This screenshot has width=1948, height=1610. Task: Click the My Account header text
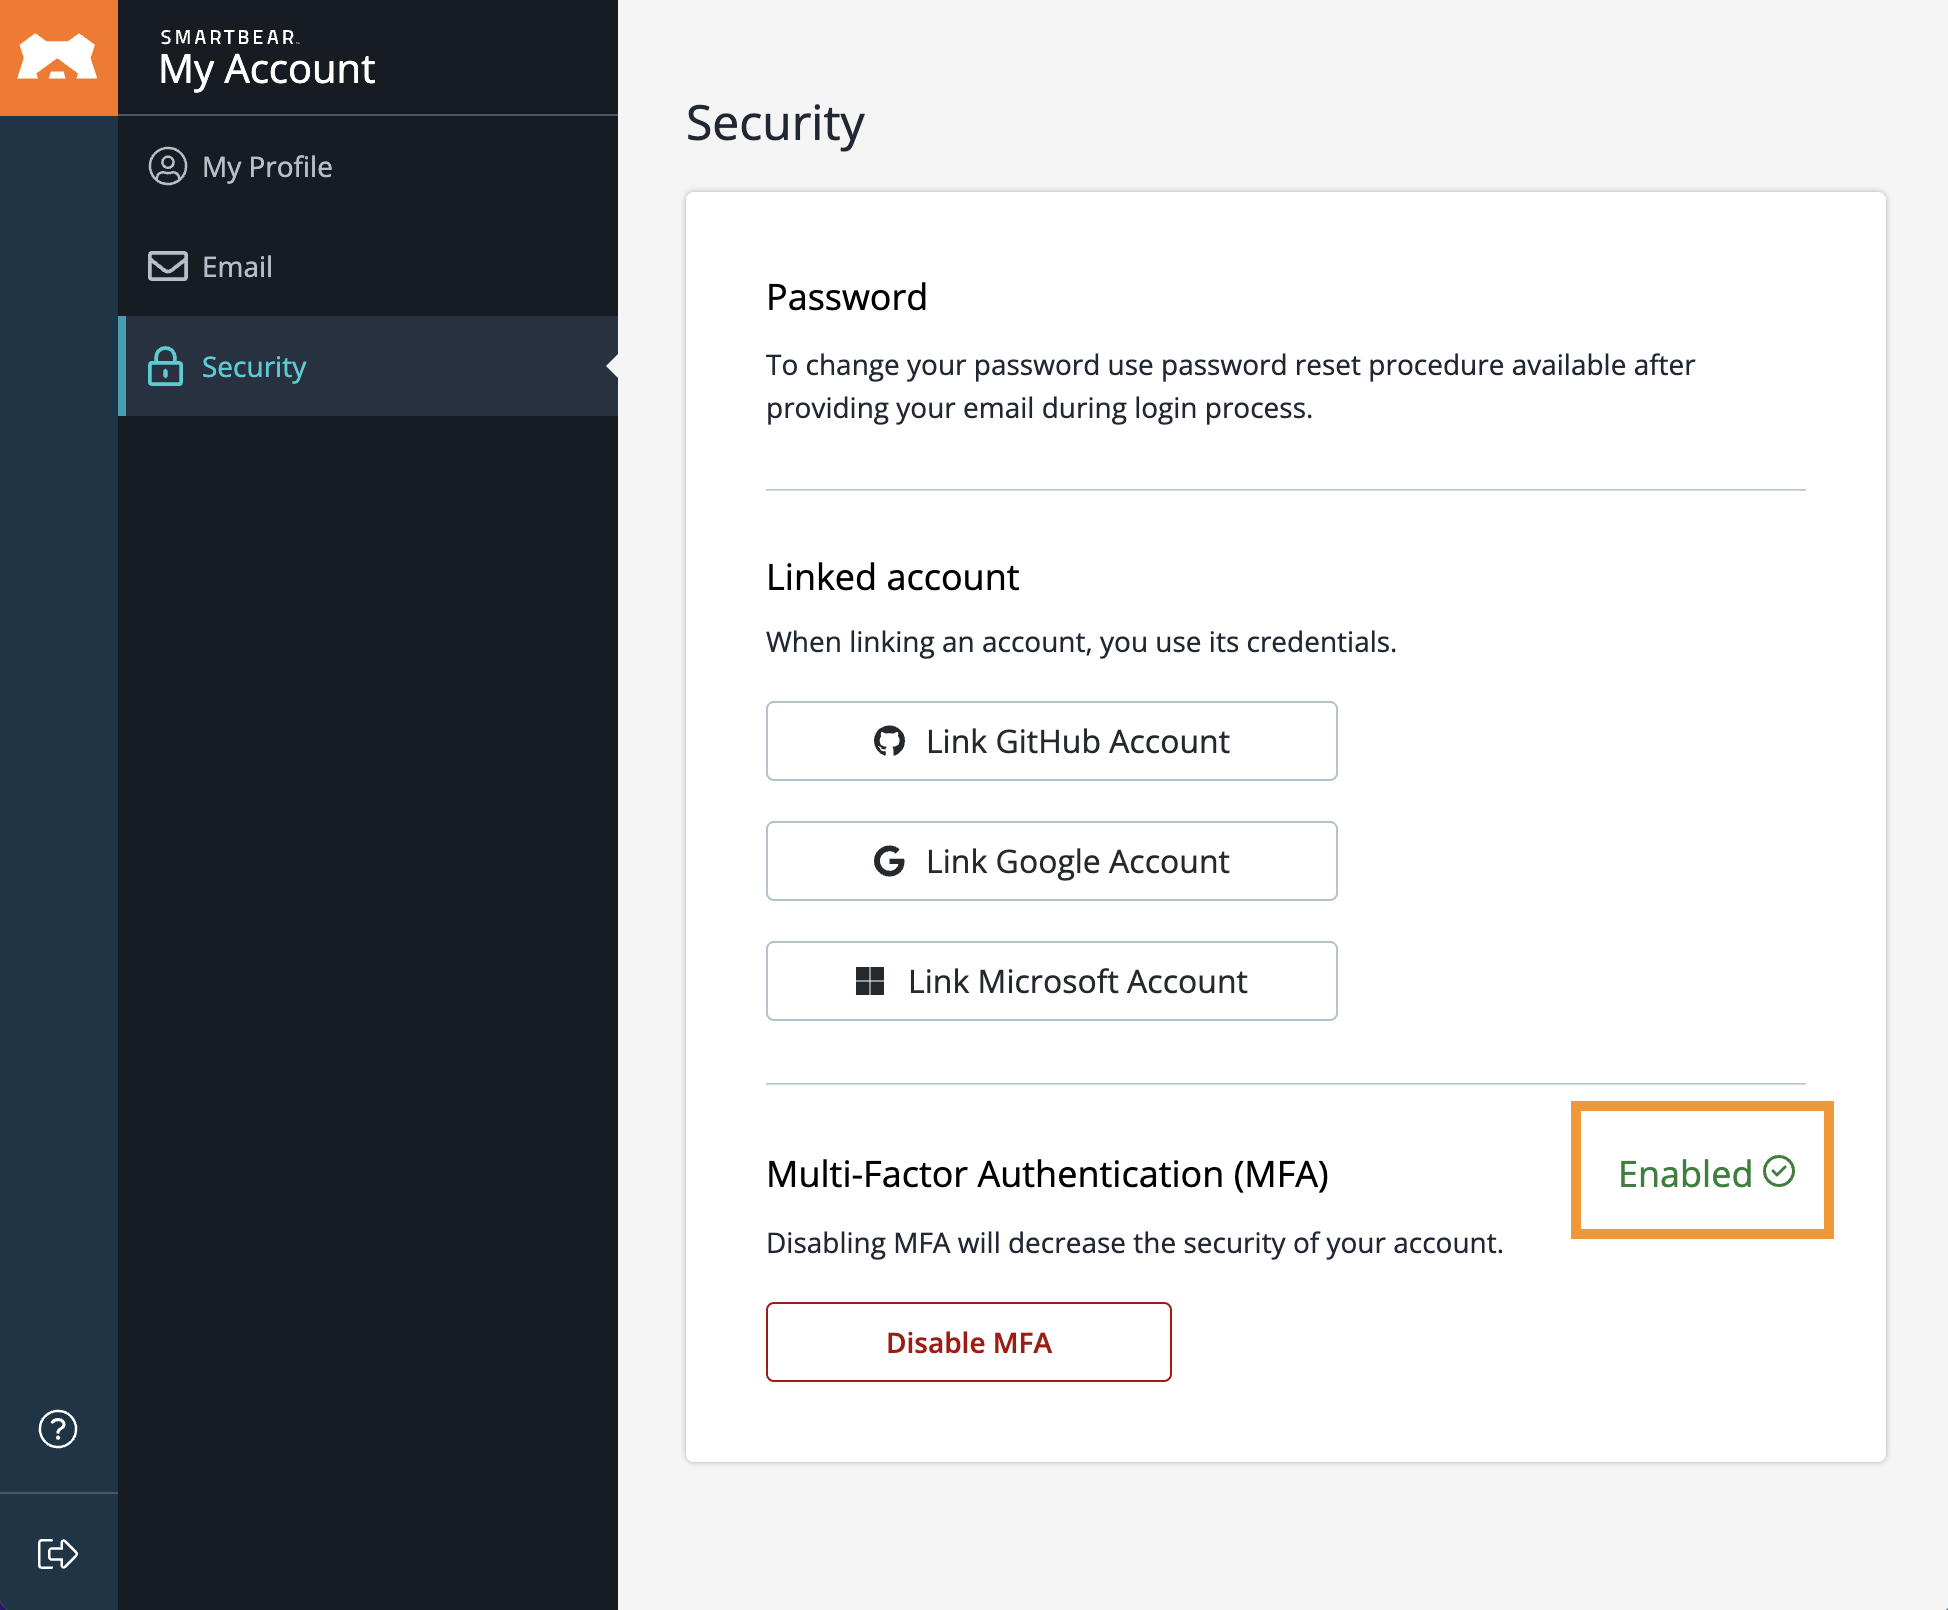pyautogui.click(x=268, y=69)
